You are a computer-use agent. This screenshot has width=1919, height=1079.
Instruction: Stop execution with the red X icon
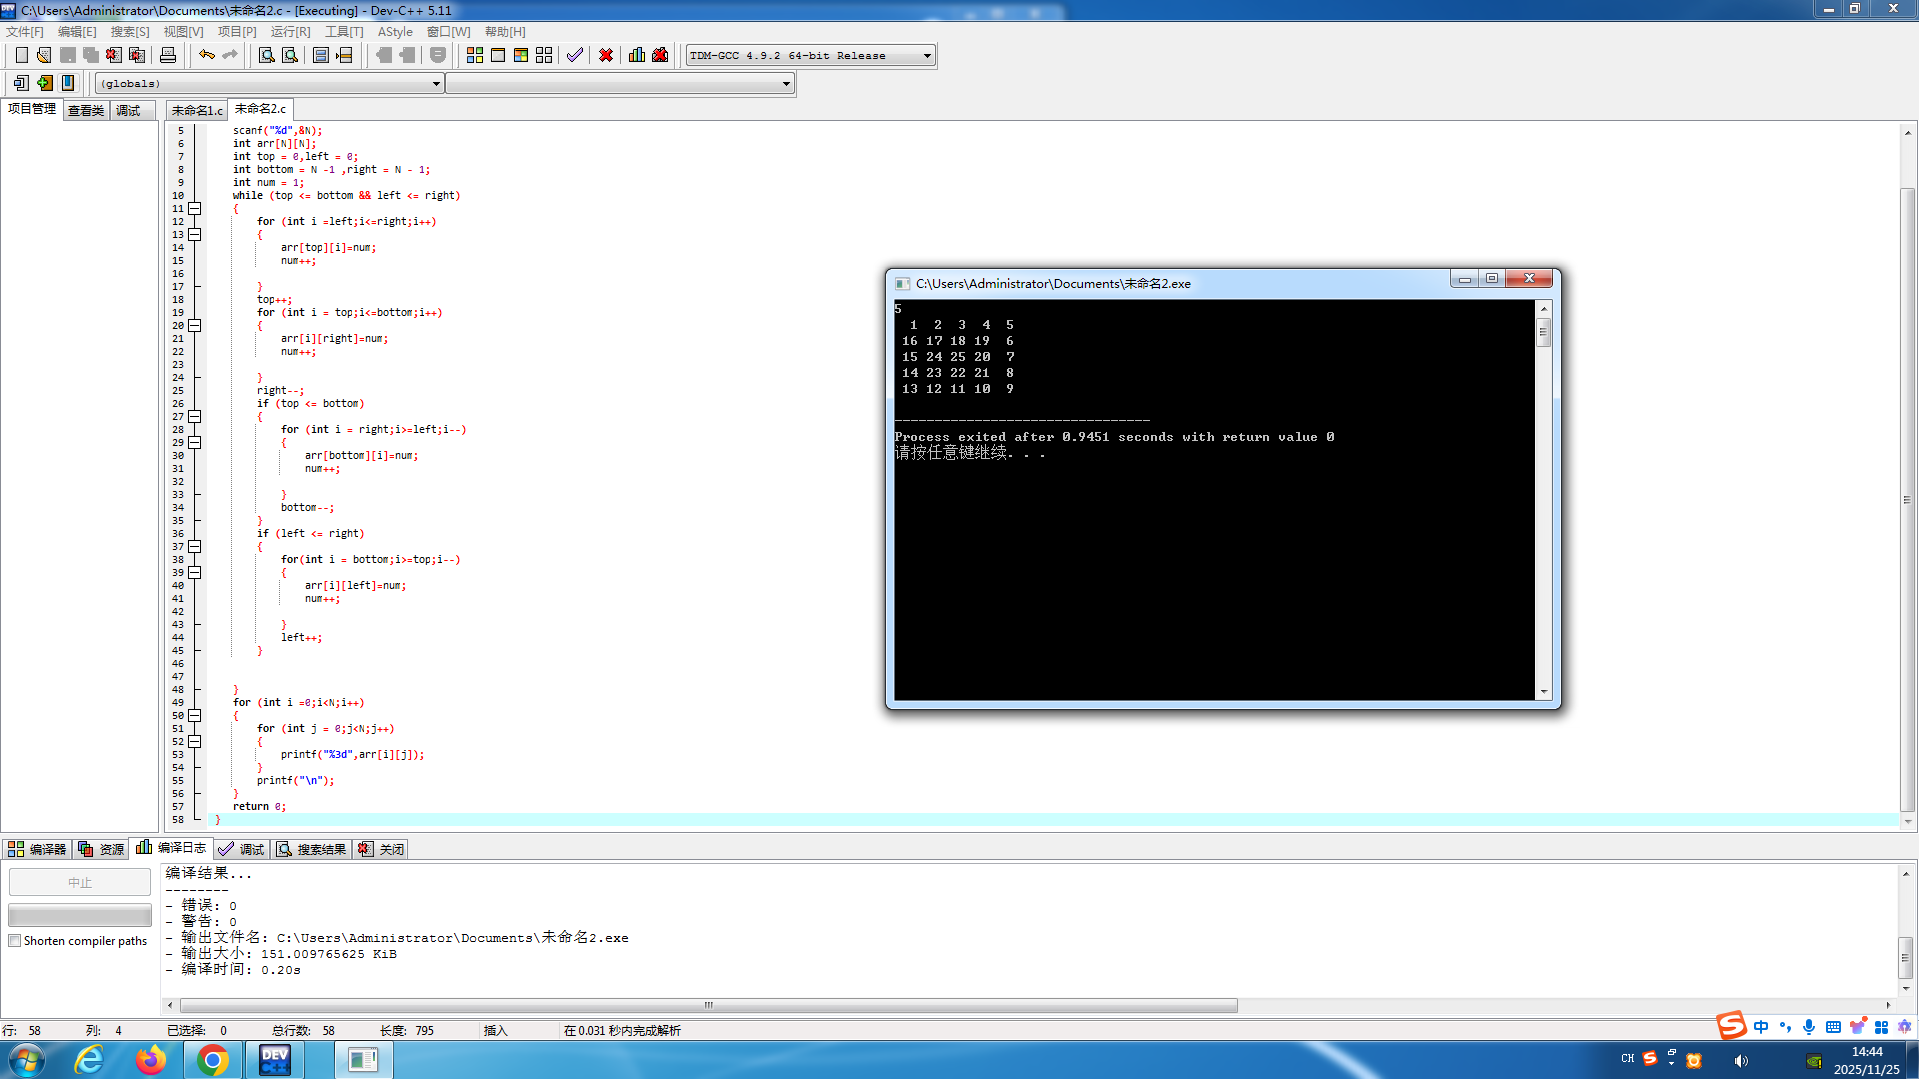click(x=606, y=55)
